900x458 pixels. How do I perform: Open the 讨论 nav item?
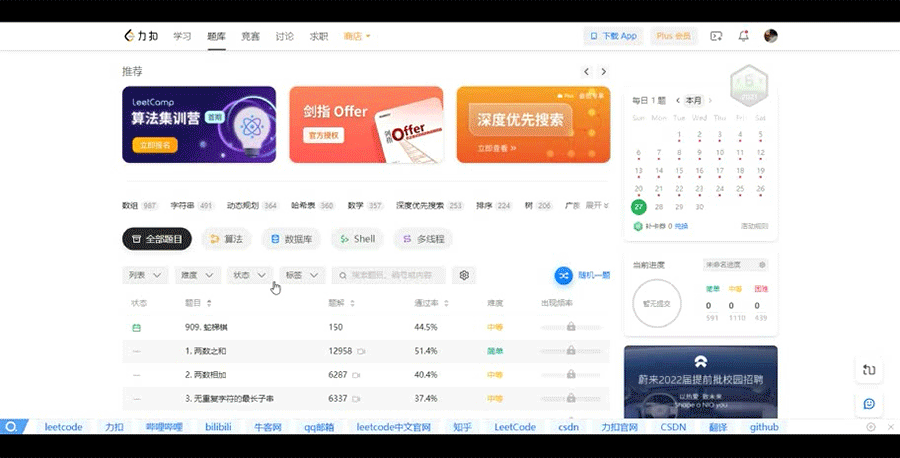click(285, 36)
